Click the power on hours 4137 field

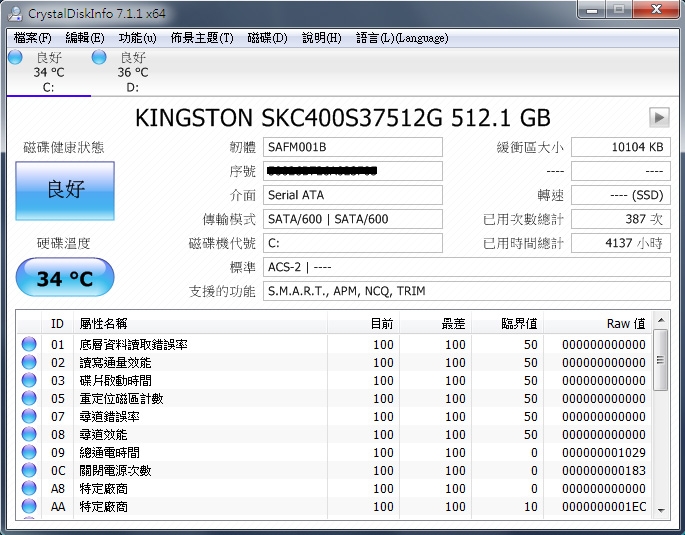tap(621, 243)
